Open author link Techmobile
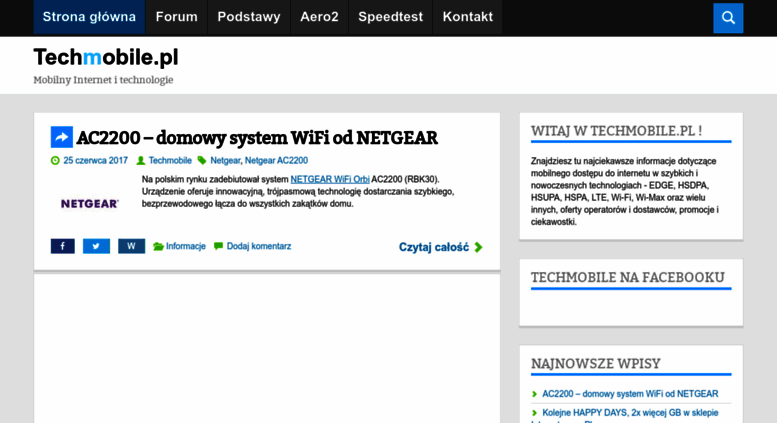Screen dimensions: 777x423 click(x=170, y=160)
